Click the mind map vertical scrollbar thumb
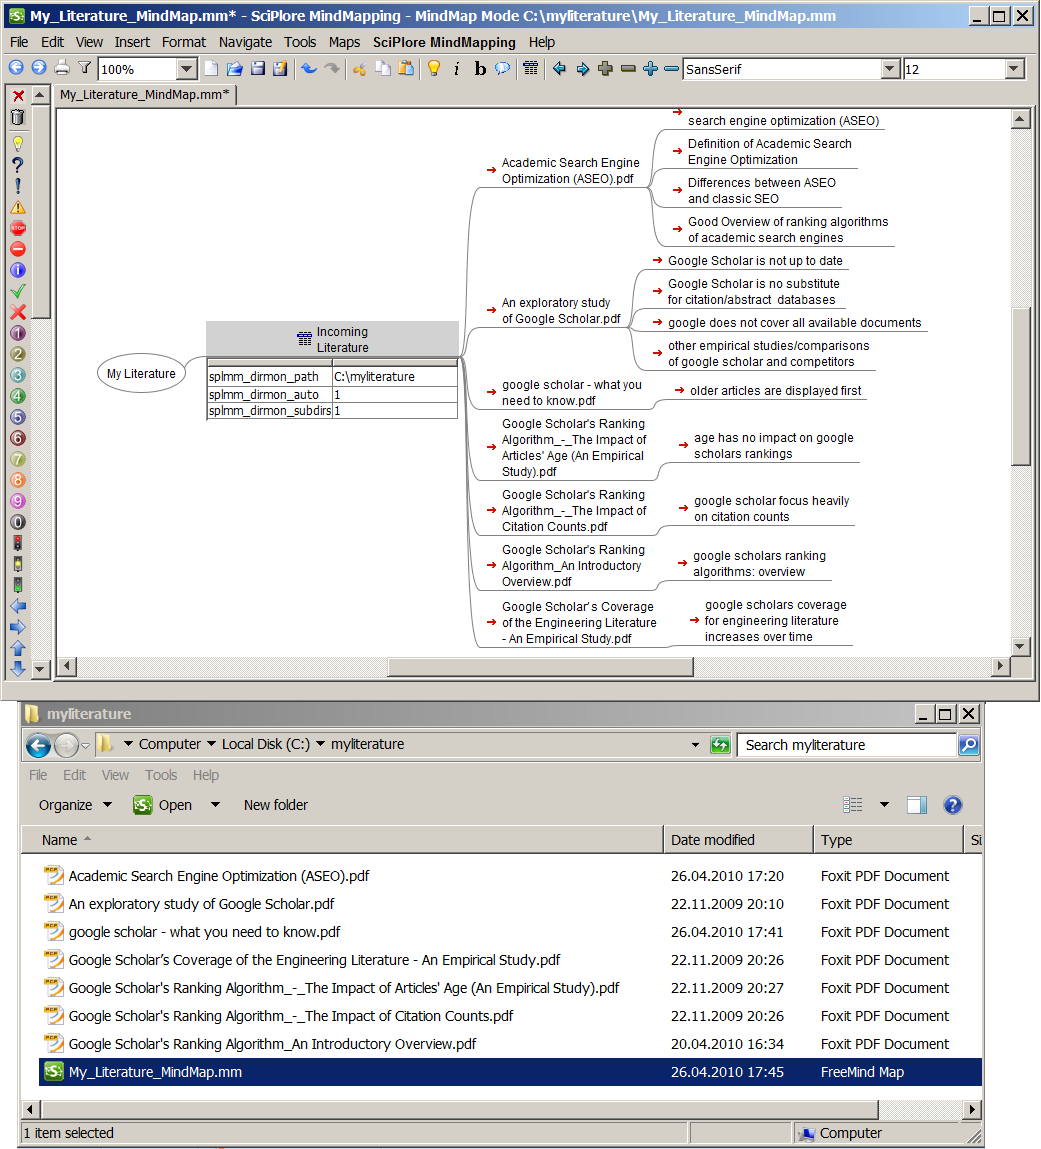The image size is (1041, 1149). (x=1020, y=386)
